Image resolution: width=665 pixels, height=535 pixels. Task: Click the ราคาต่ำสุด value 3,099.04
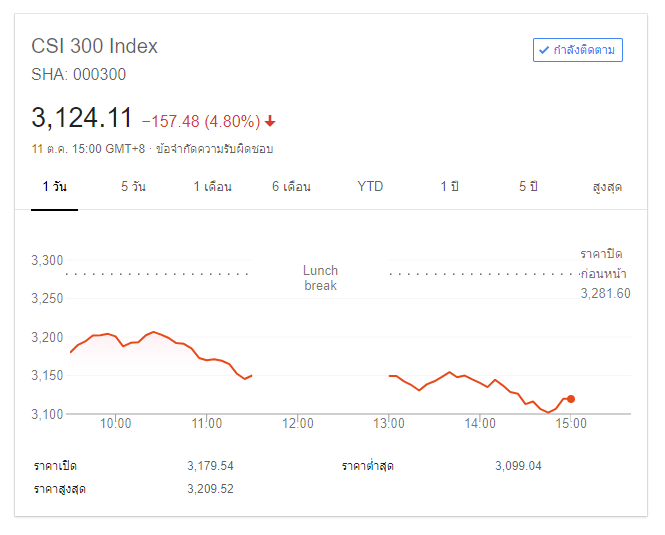pos(518,466)
